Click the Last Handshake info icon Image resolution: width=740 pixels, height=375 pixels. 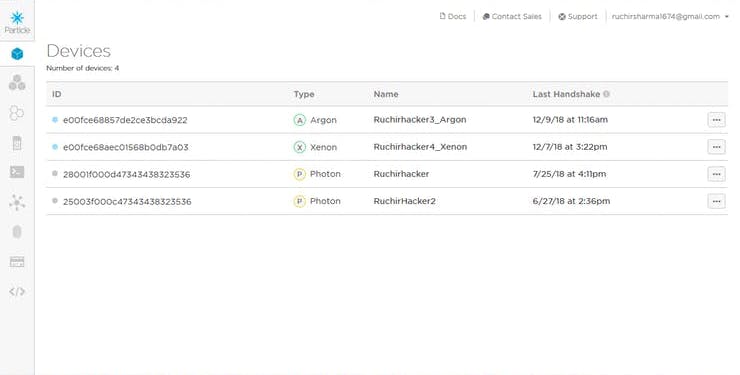tap(606, 94)
